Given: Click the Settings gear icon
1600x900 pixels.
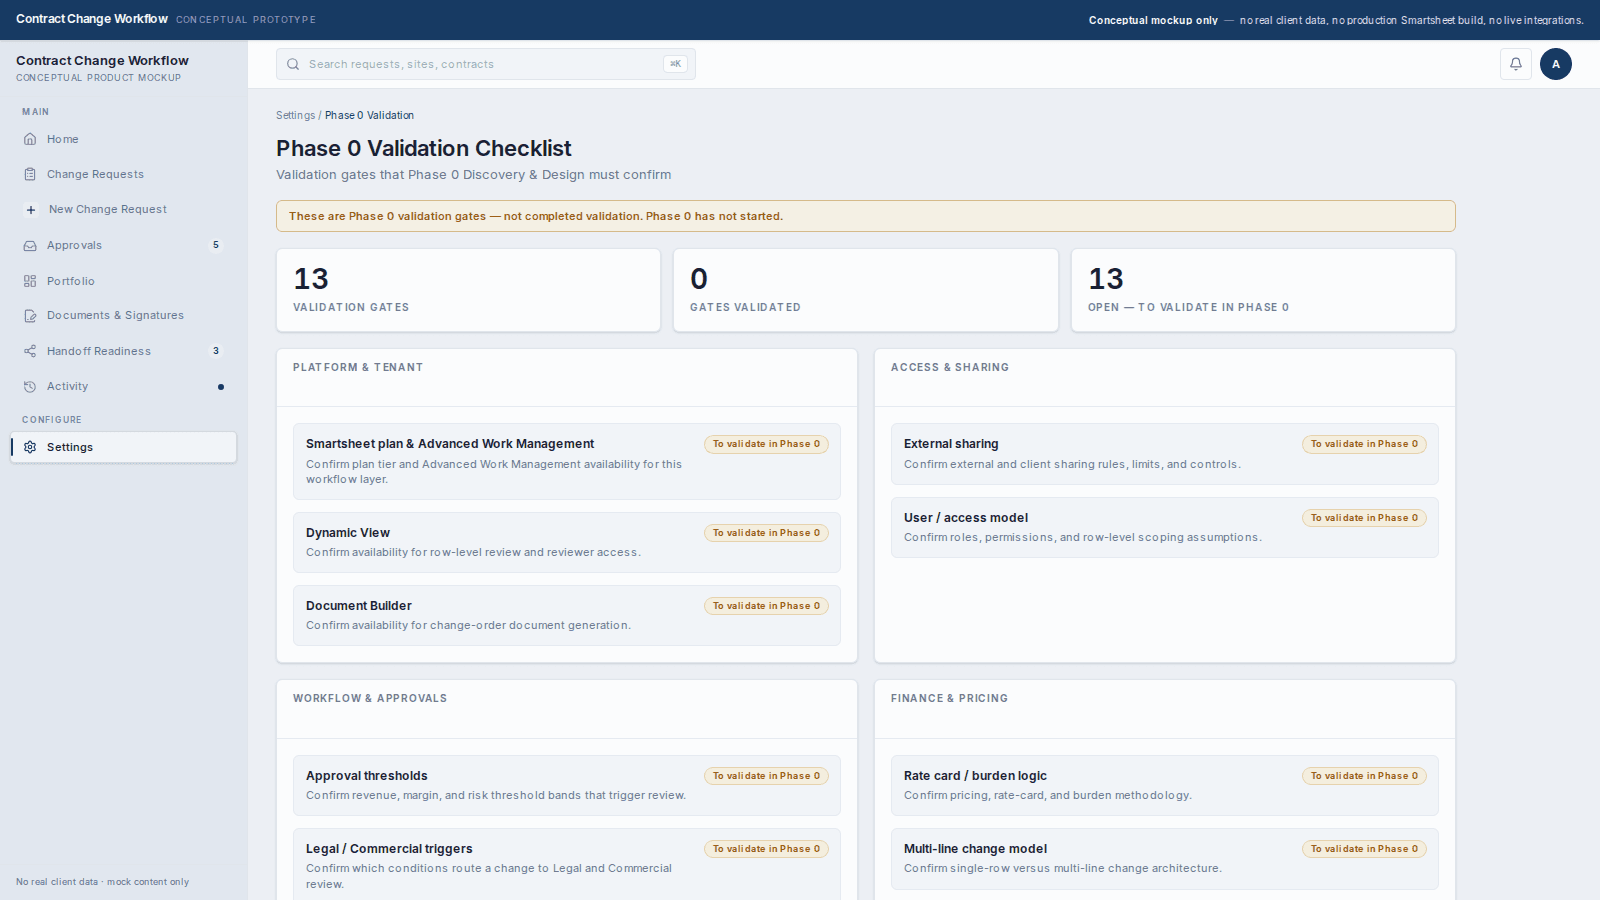Looking at the screenshot, I should coord(30,447).
